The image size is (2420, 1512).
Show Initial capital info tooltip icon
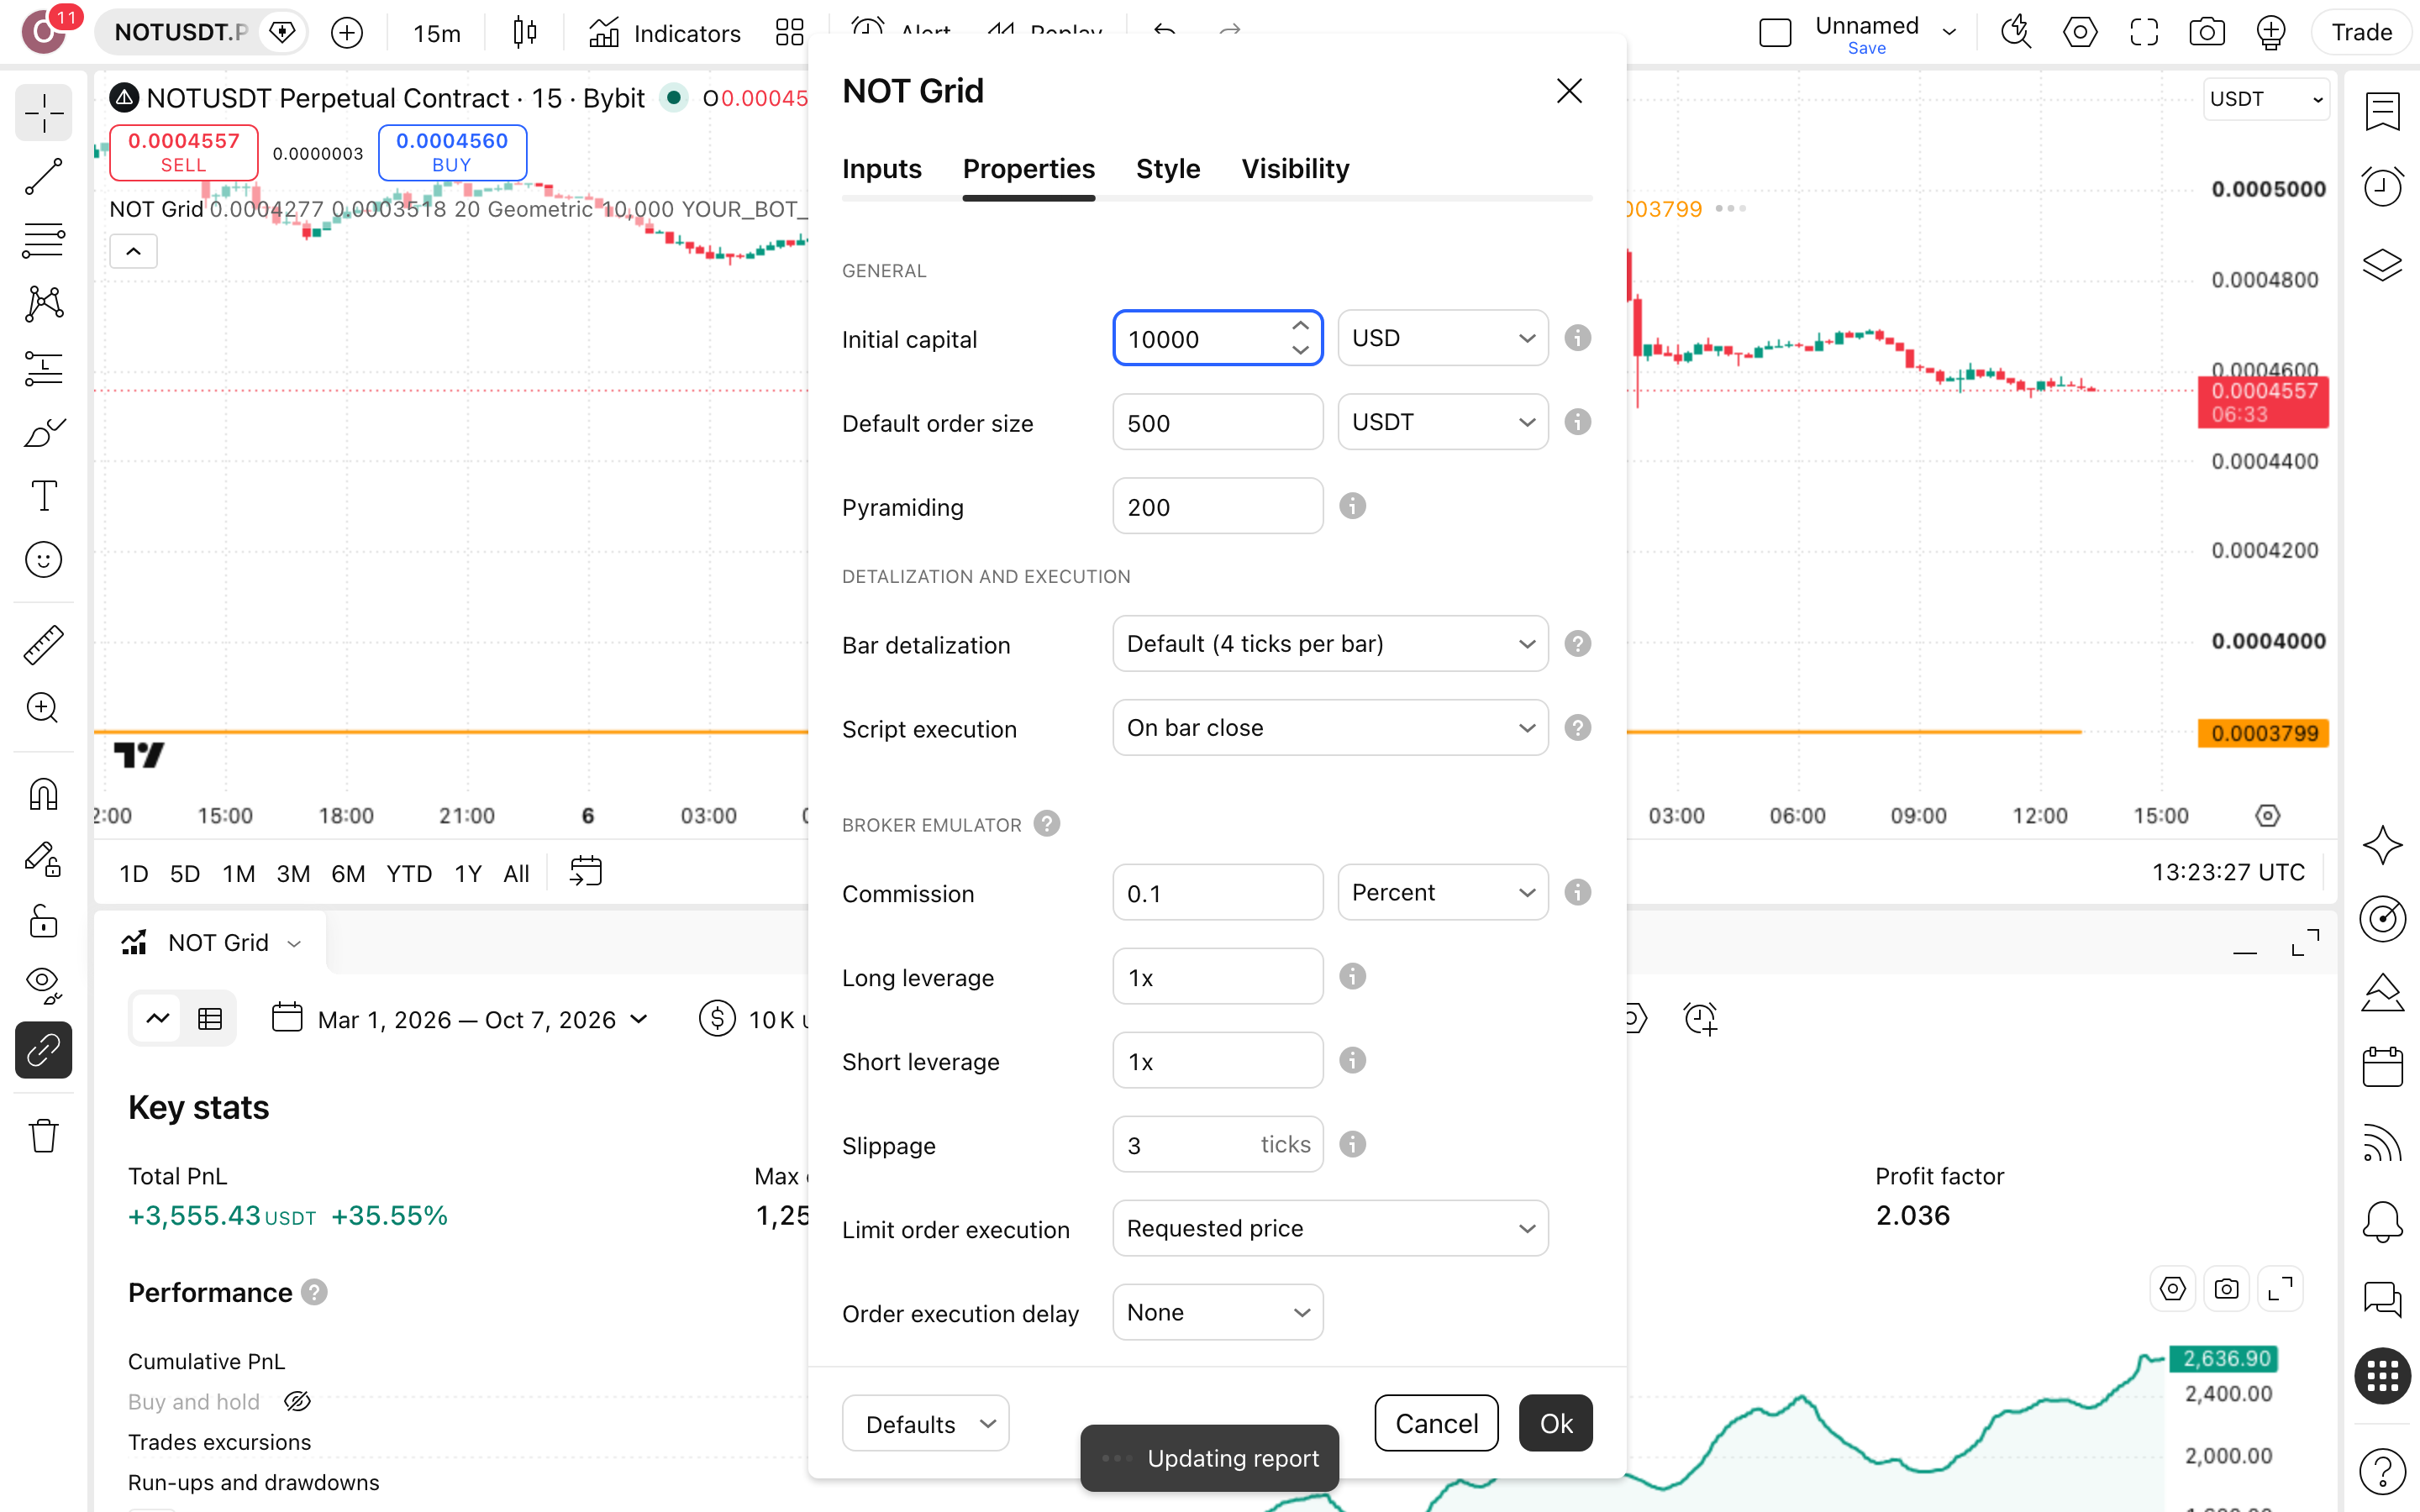pyautogui.click(x=1577, y=338)
